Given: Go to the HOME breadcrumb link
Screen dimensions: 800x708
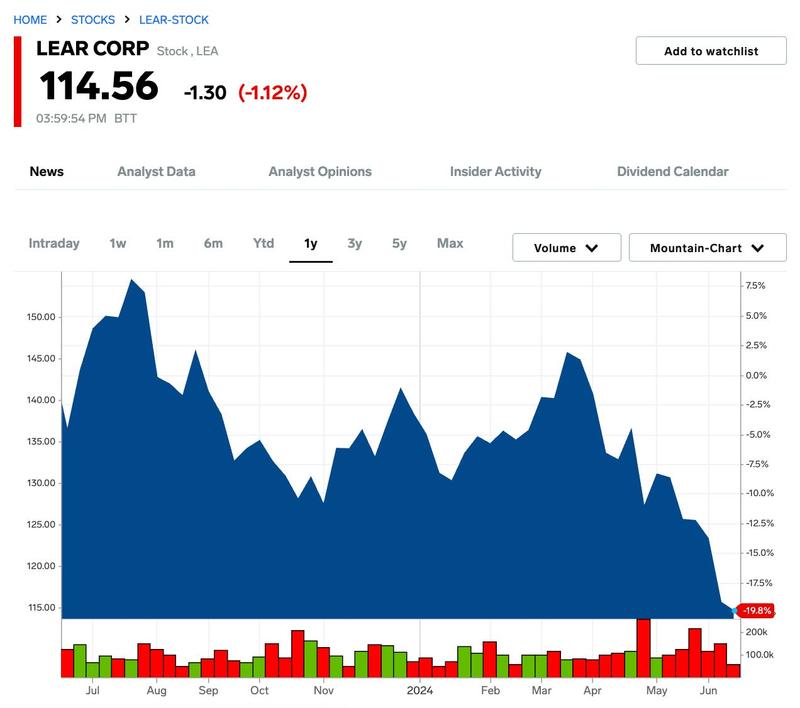Looking at the screenshot, I should point(30,20).
